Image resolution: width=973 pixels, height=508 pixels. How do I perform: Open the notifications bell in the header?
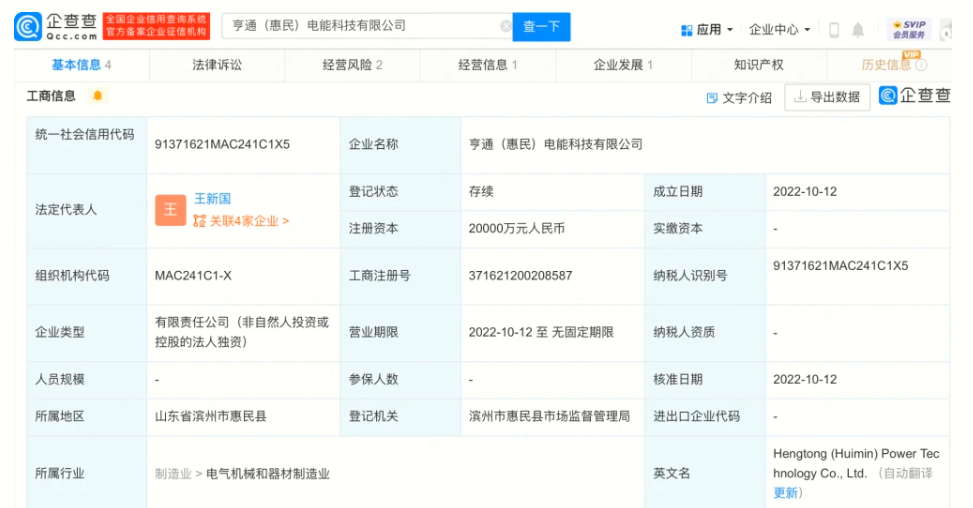pyautogui.click(x=858, y=30)
